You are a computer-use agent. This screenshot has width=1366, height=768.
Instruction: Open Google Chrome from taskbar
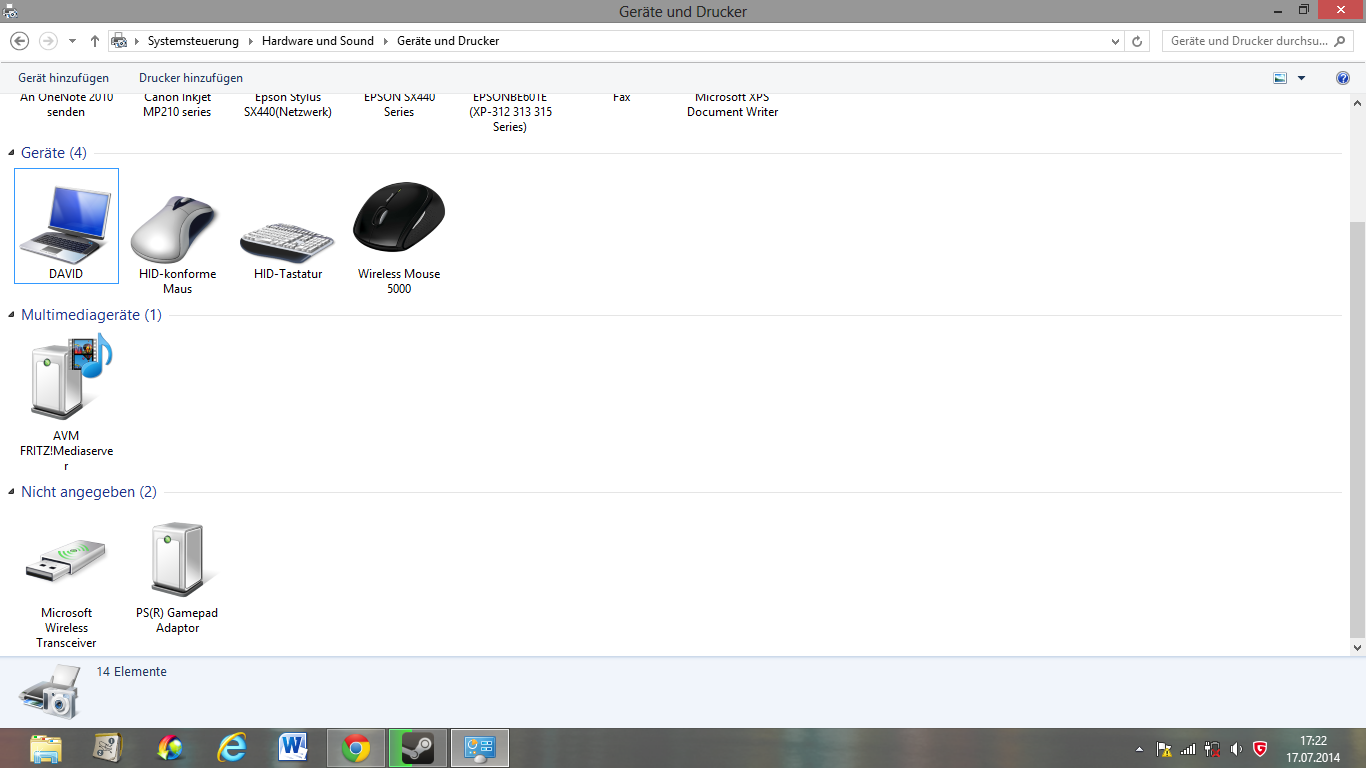[x=356, y=748]
